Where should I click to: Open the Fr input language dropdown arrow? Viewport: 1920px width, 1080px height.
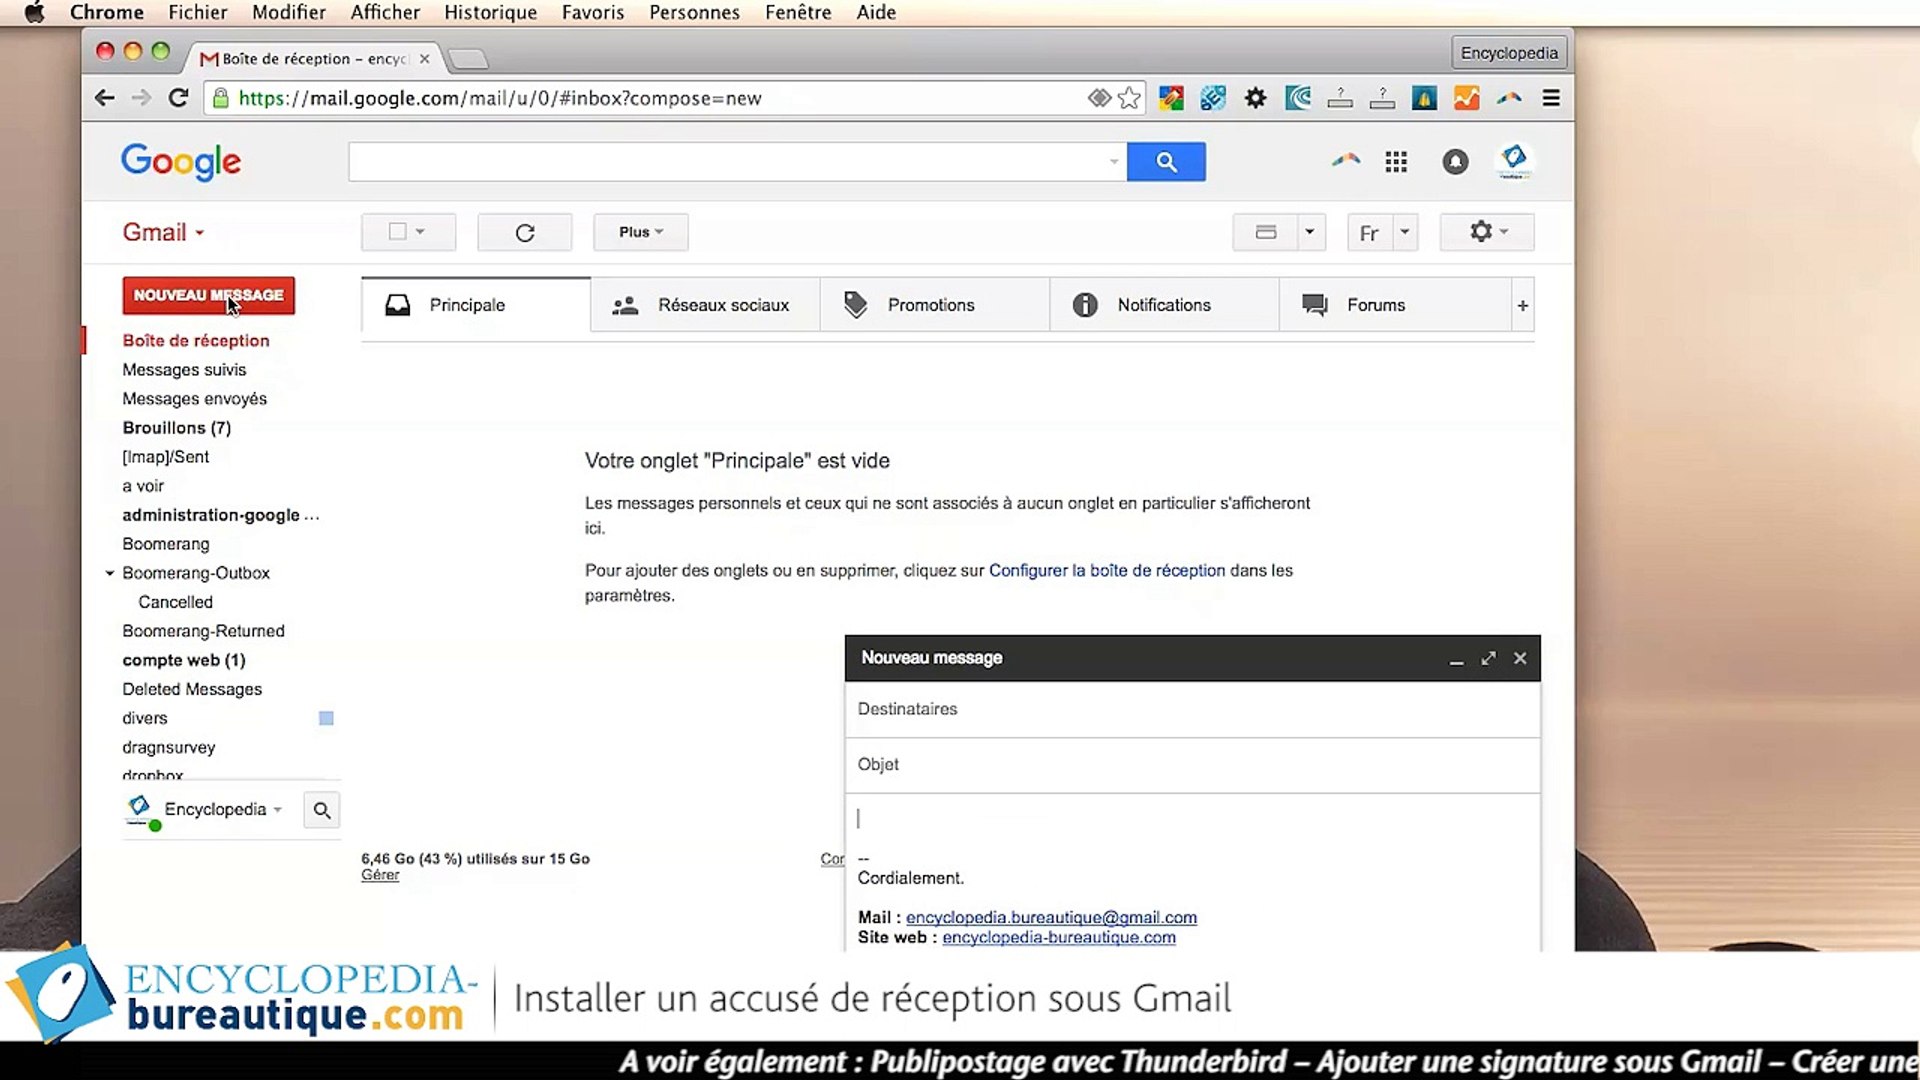pos(1405,232)
